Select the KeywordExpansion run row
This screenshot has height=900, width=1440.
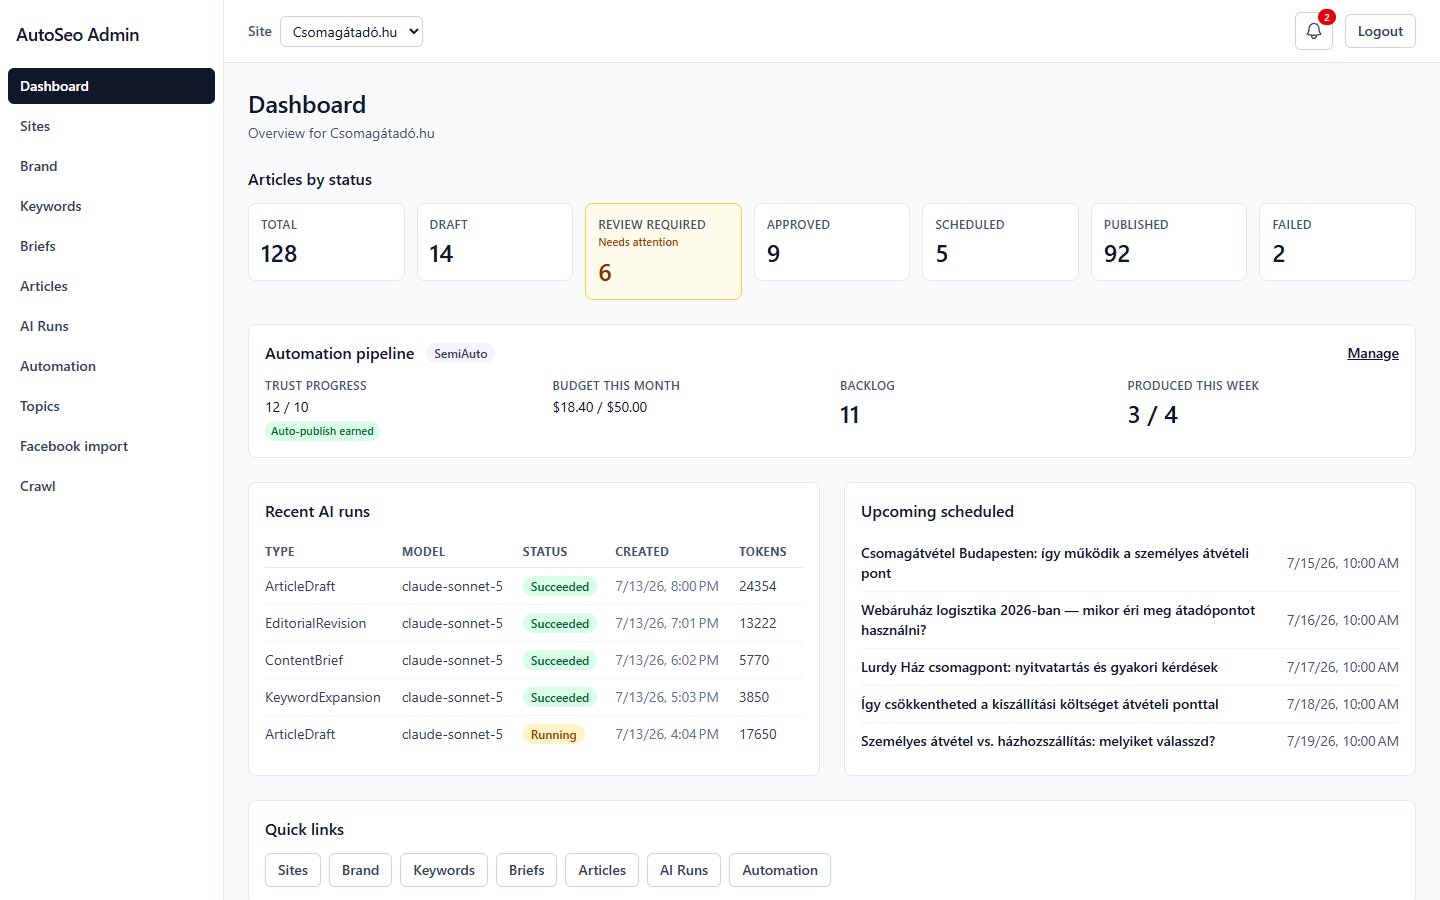(x=533, y=697)
